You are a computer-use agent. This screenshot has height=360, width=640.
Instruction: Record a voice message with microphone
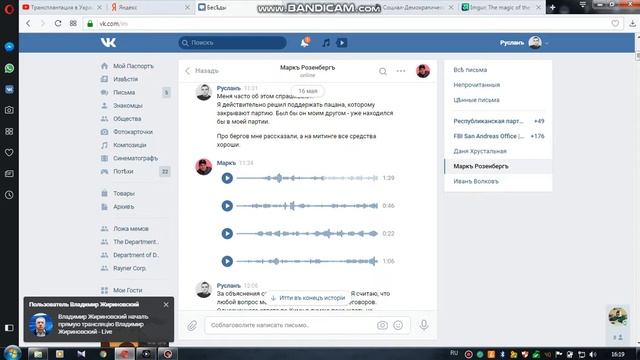click(424, 325)
